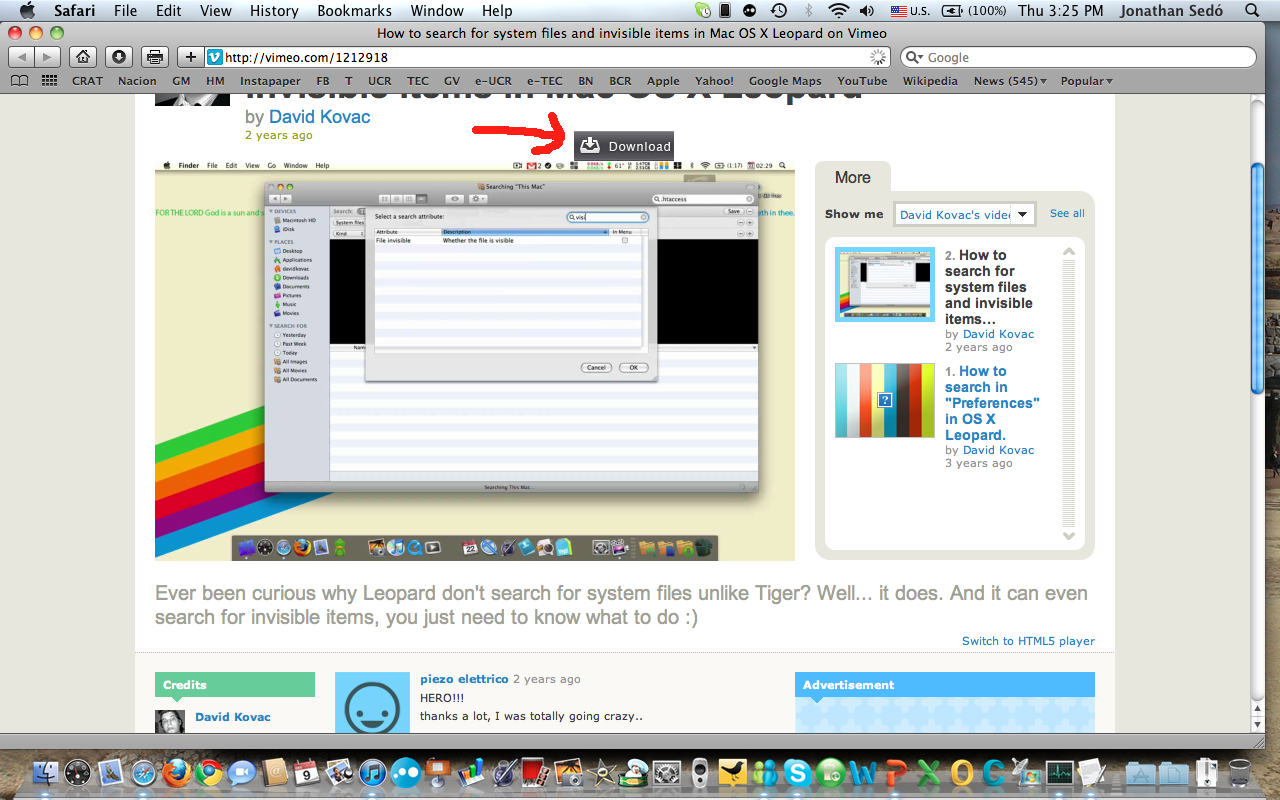Open the File menu
This screenshot has width=1280, height=800.
[125, 11]
